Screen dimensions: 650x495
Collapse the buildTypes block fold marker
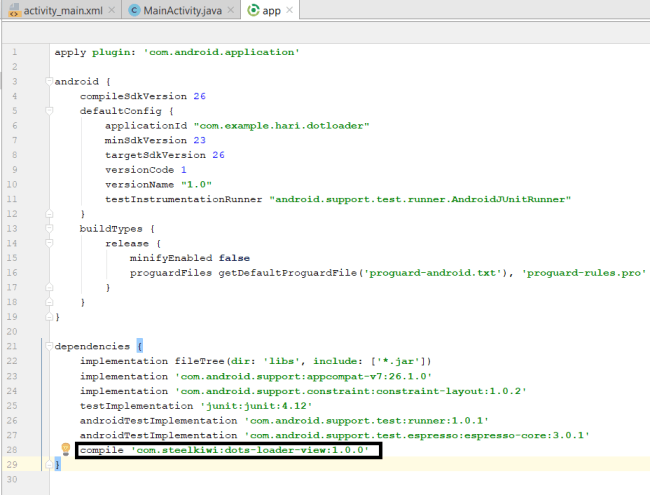click(x=49, y=228)
